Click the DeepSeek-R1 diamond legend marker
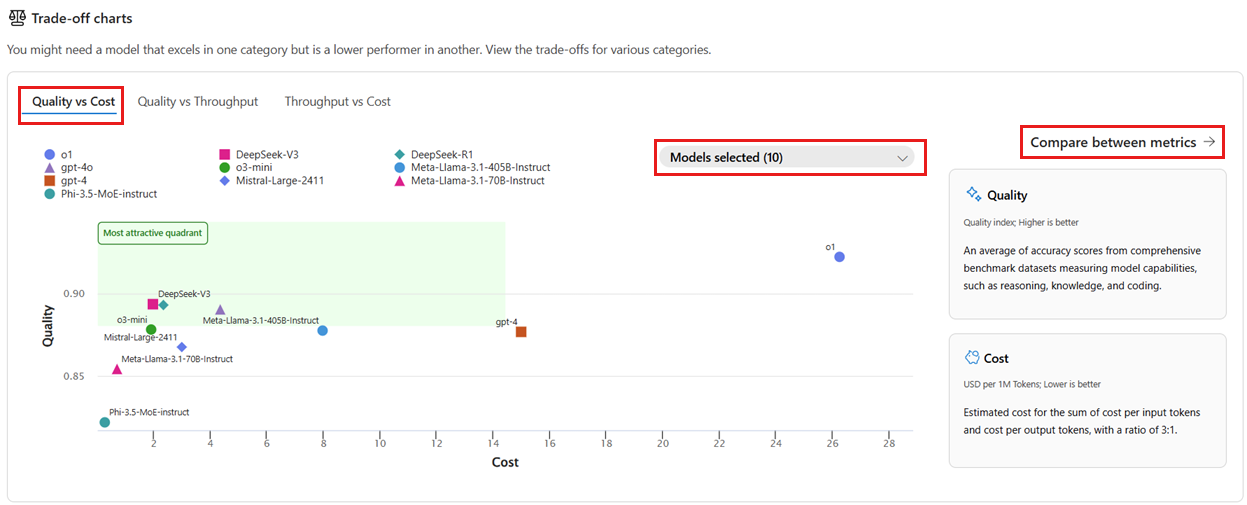Image resolution: width=1247 pixels, height=505 pixels. coord(400,155)
